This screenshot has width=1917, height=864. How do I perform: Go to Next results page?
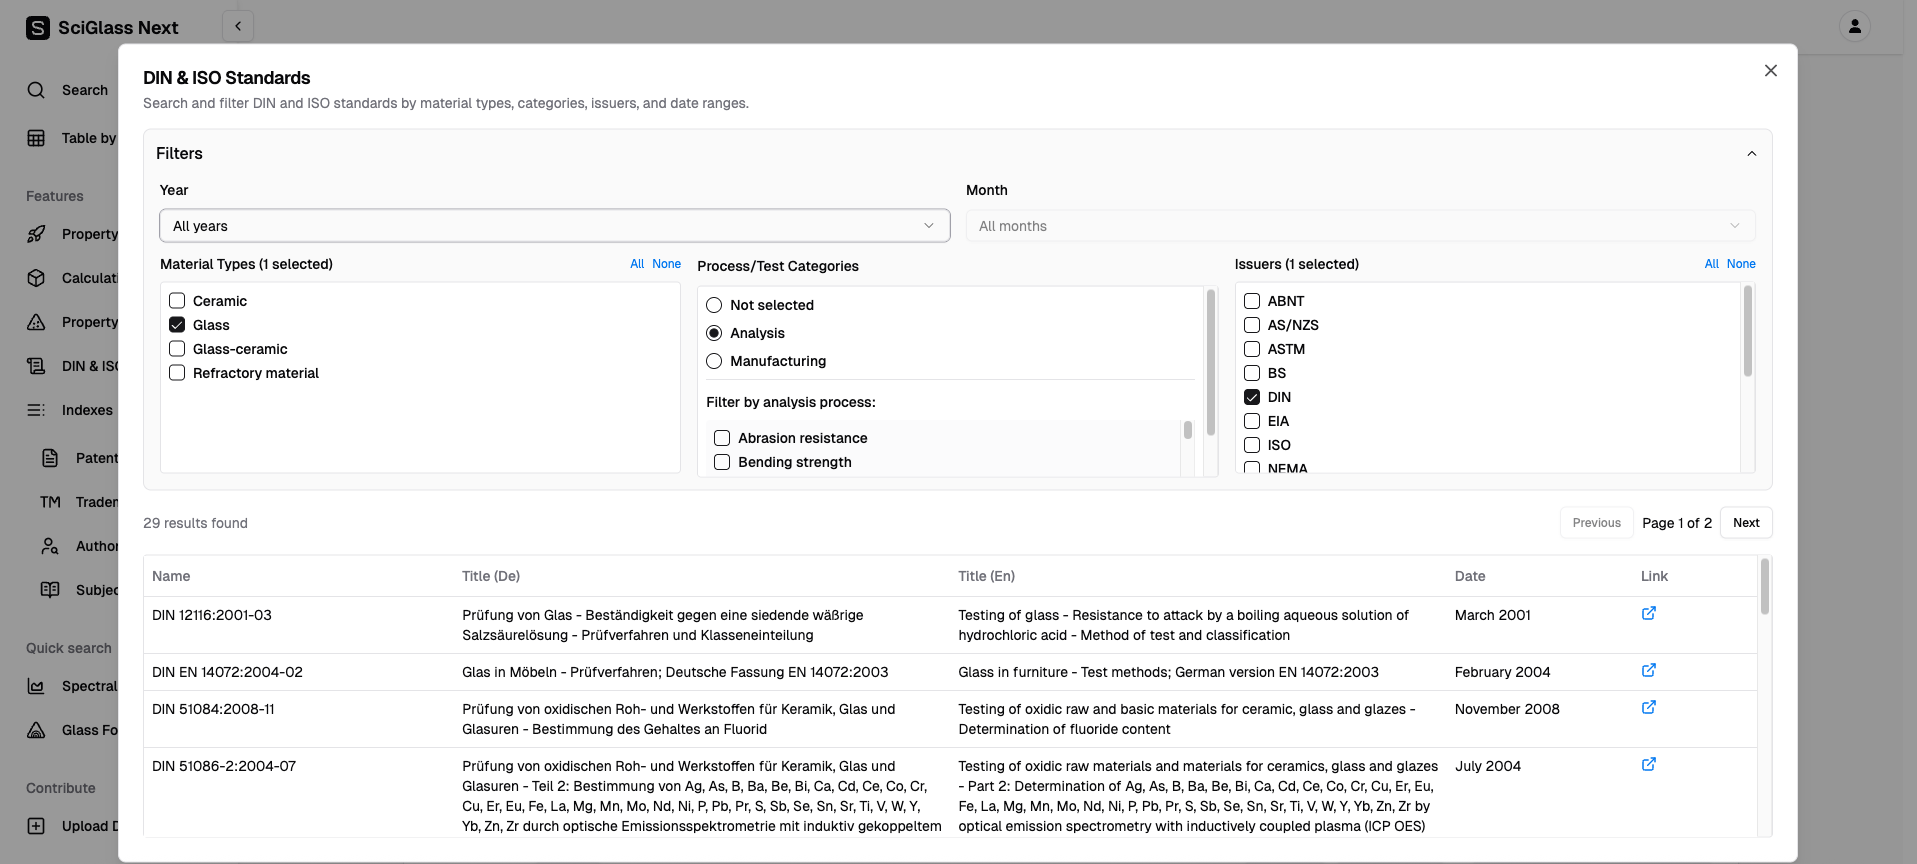pos(1746,523)
